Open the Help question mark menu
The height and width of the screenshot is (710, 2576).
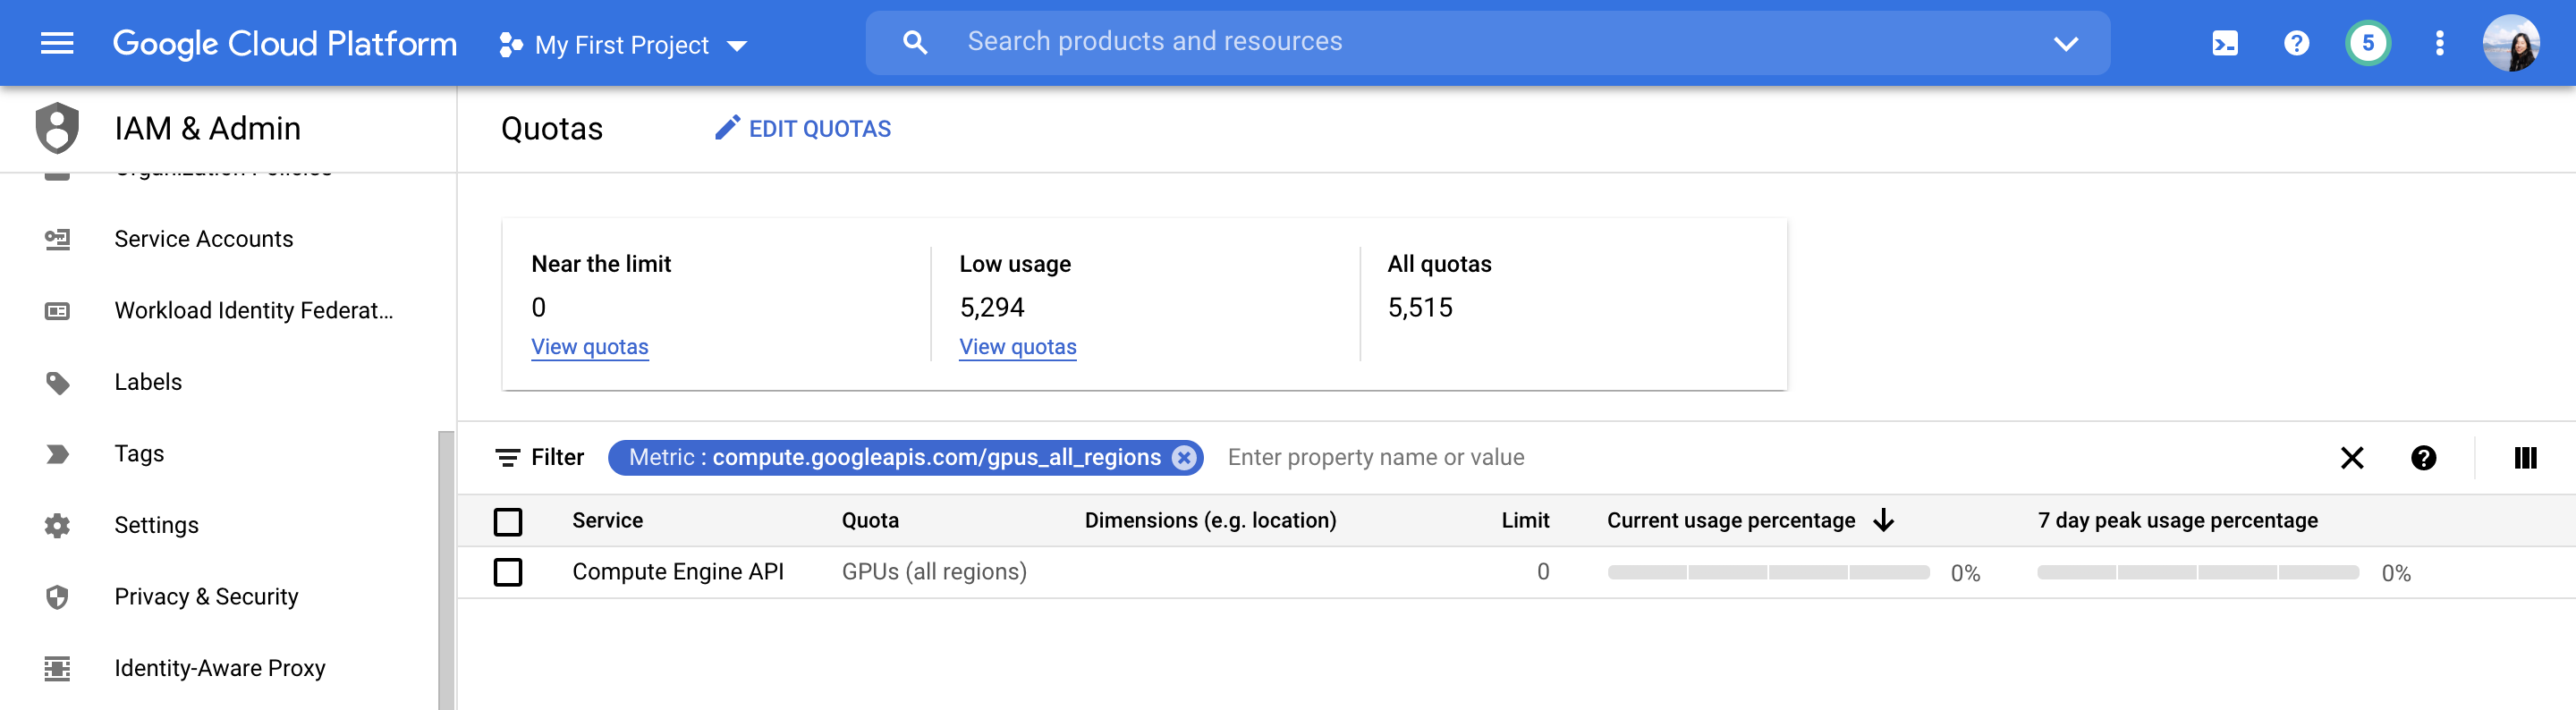tap(2296, 43)
